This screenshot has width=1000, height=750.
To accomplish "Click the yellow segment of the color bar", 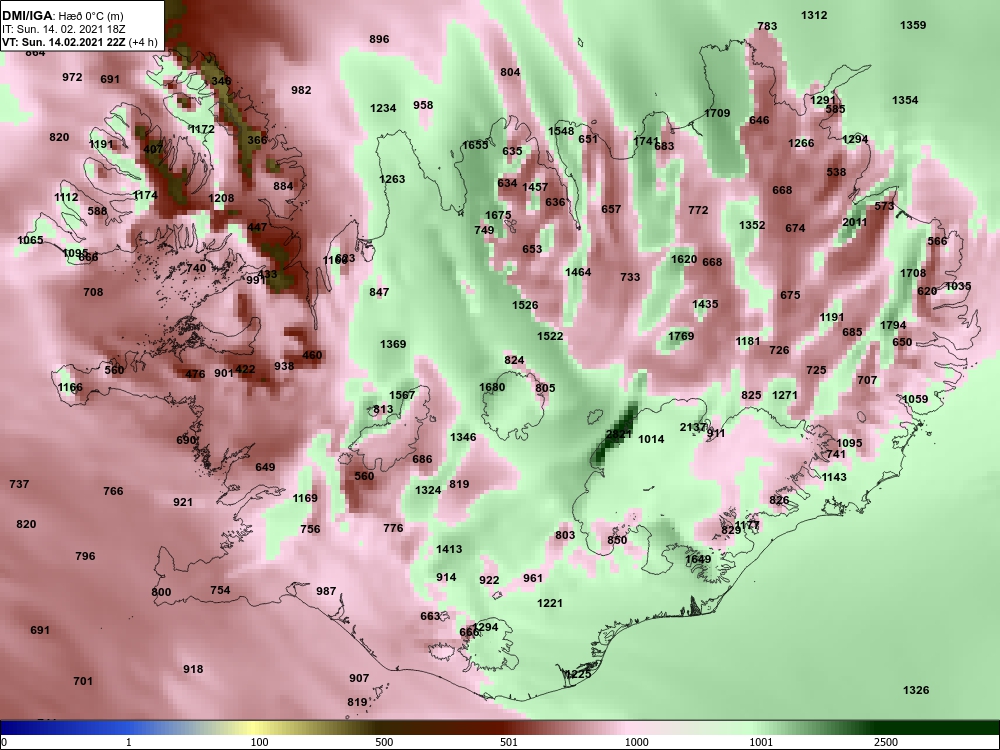I will coord(252,728).
